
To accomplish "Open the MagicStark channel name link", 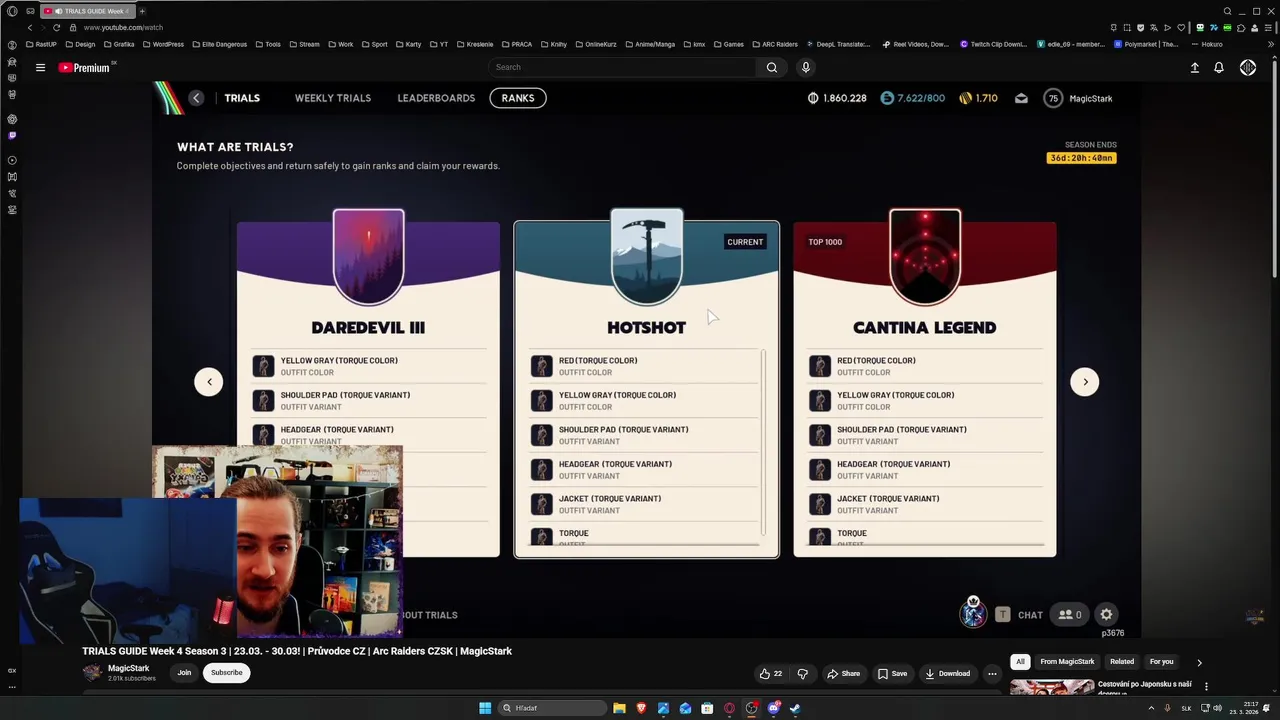I will [128, 668].
